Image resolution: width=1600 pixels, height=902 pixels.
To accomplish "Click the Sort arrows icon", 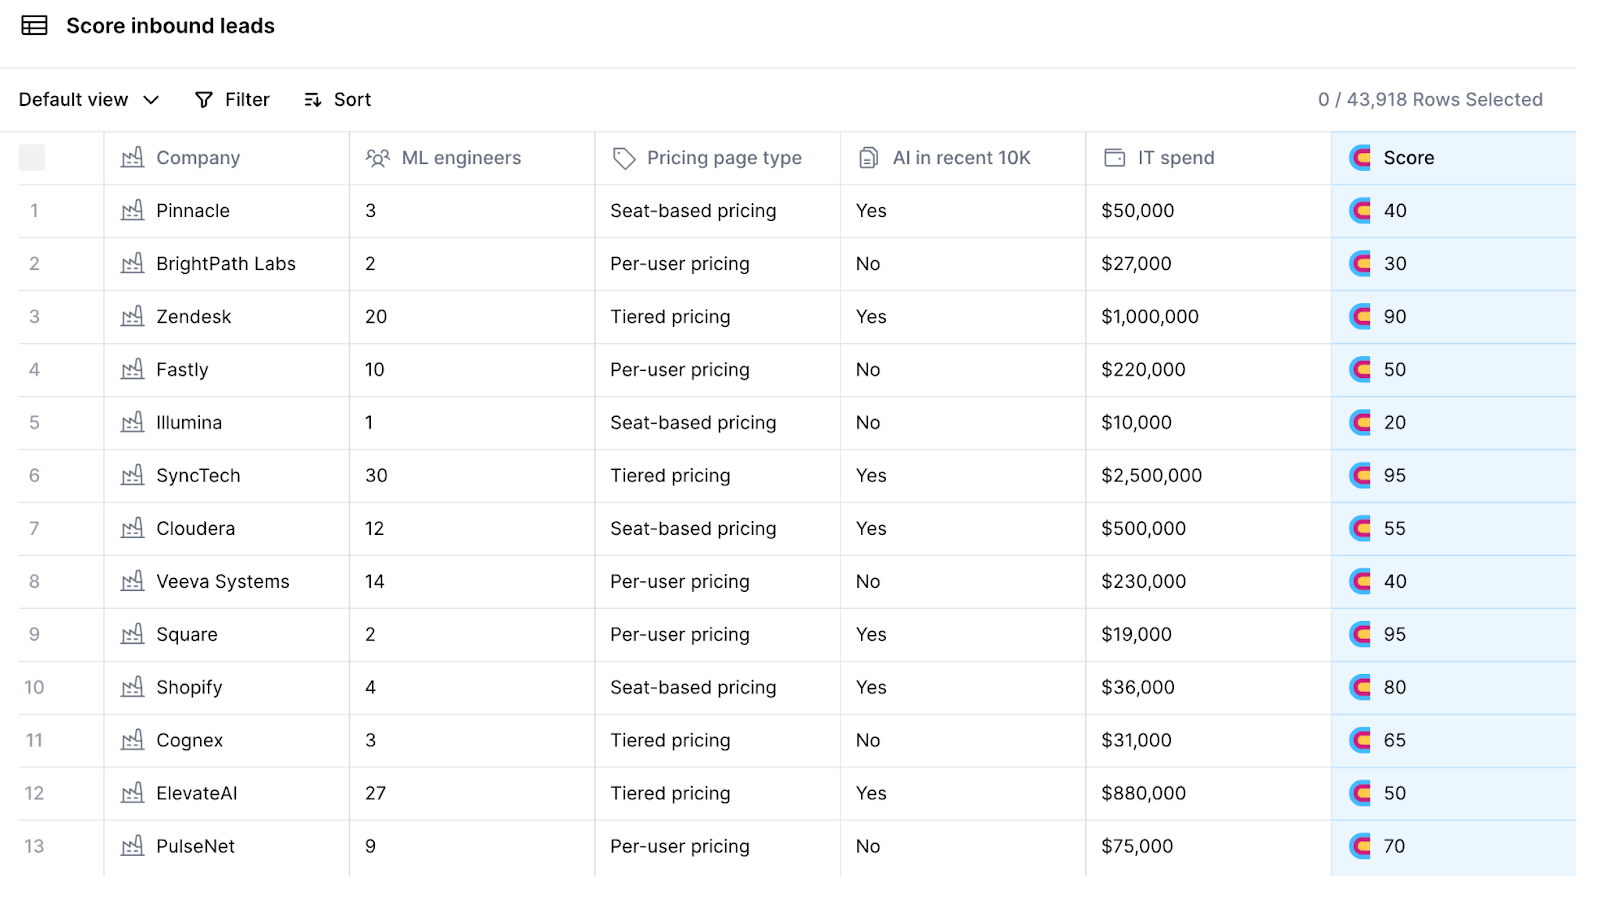I will pos(313,100).
